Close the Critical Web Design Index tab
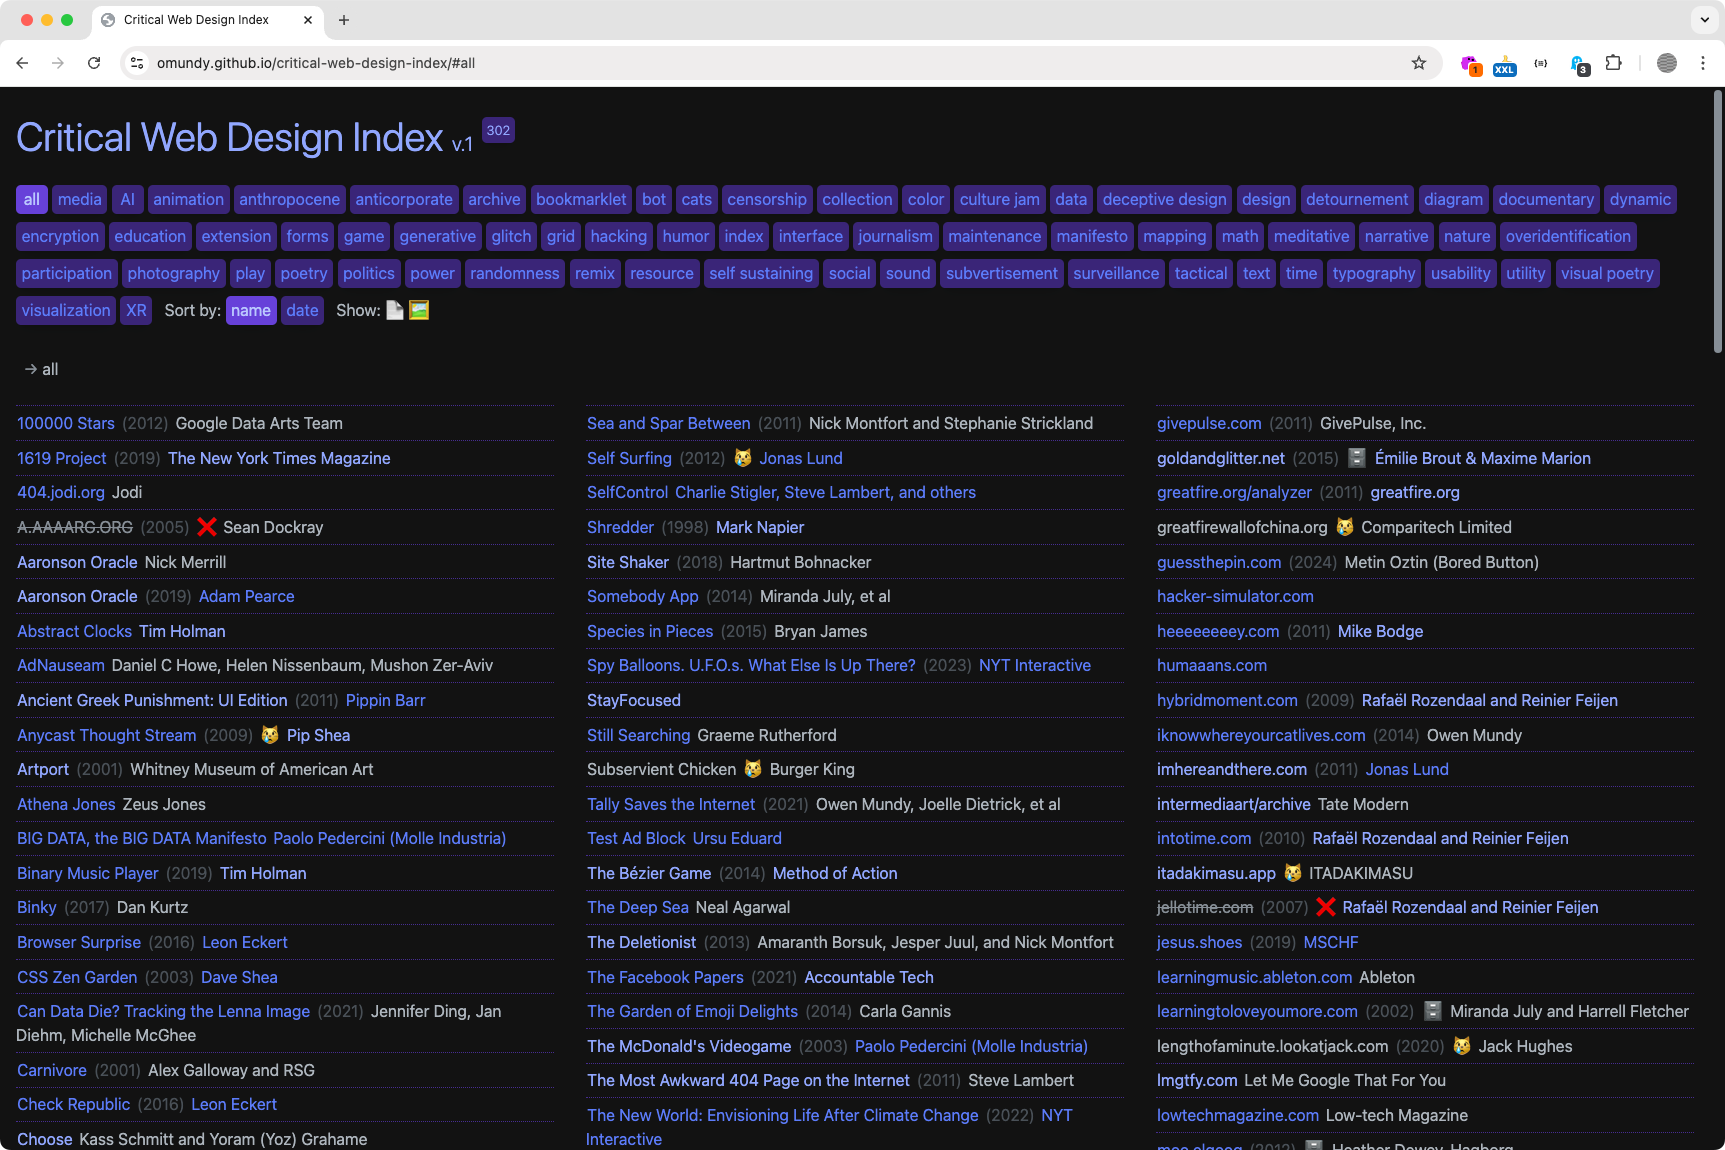Image resolution: width=1725 pixels, height=1150 pixels. [x=307, y=20]
